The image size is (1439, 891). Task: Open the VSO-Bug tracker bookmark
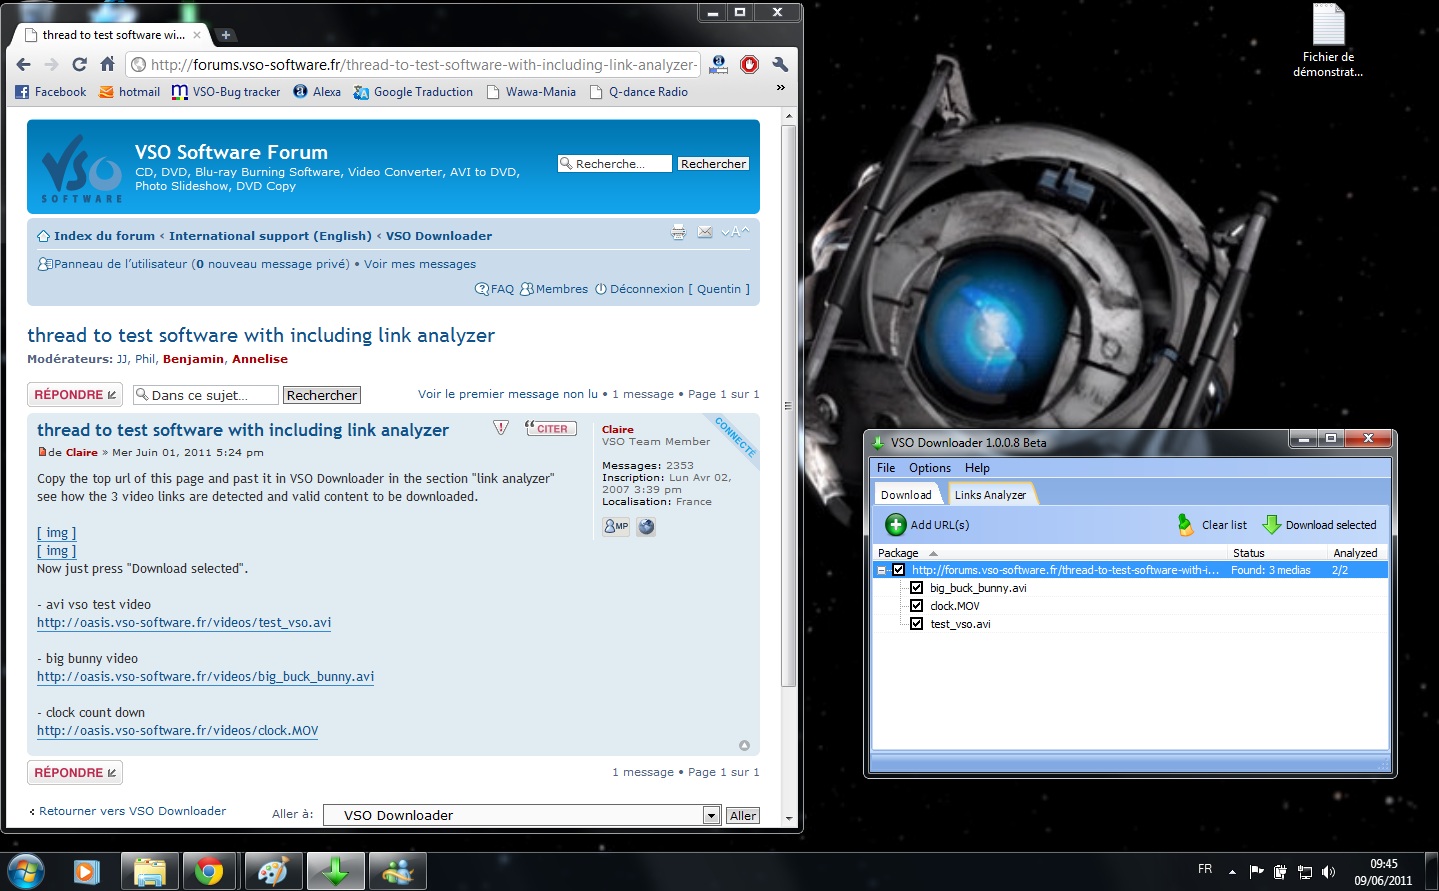[x=226, y=92]
